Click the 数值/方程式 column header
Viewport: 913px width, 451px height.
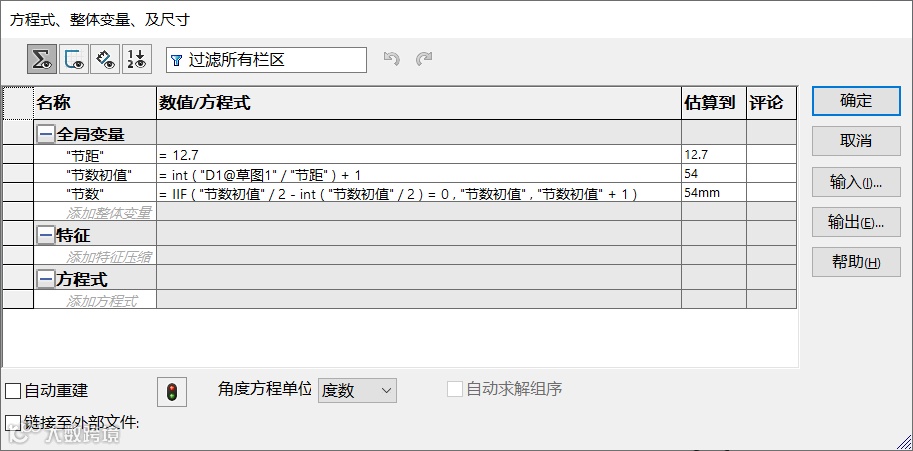pyautogui.click(x=419, y=104)
